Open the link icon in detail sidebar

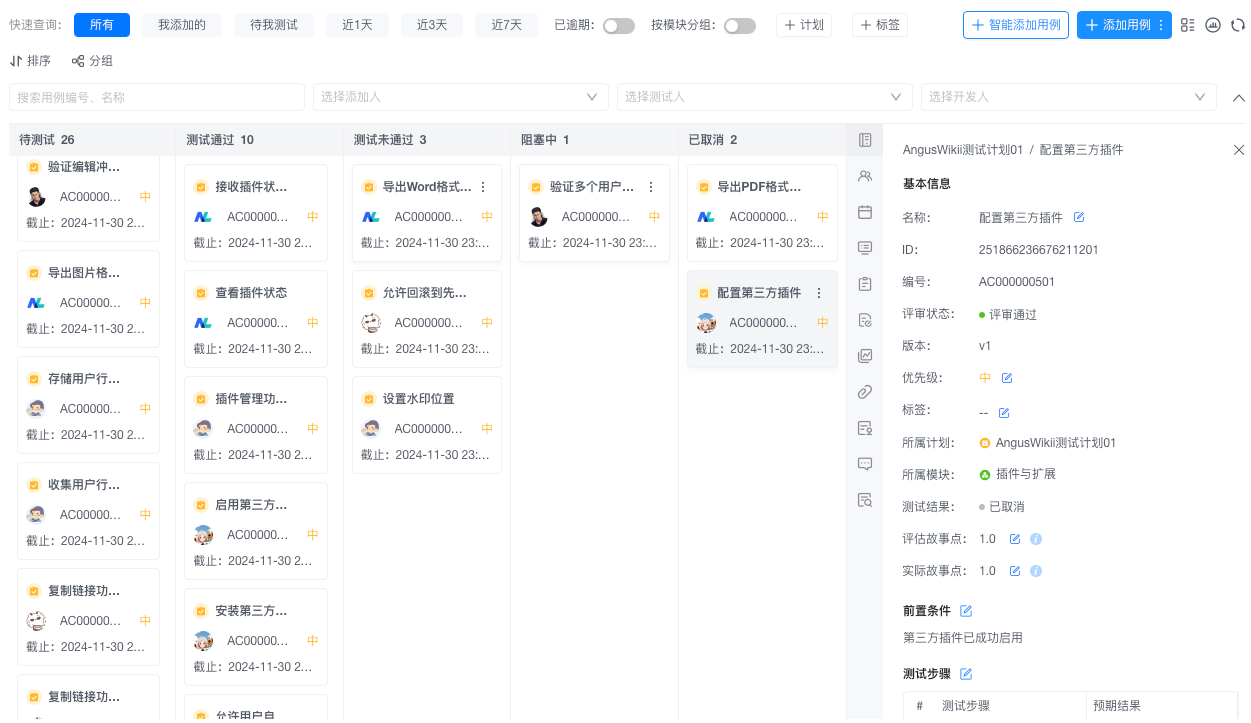coord(865,392)
